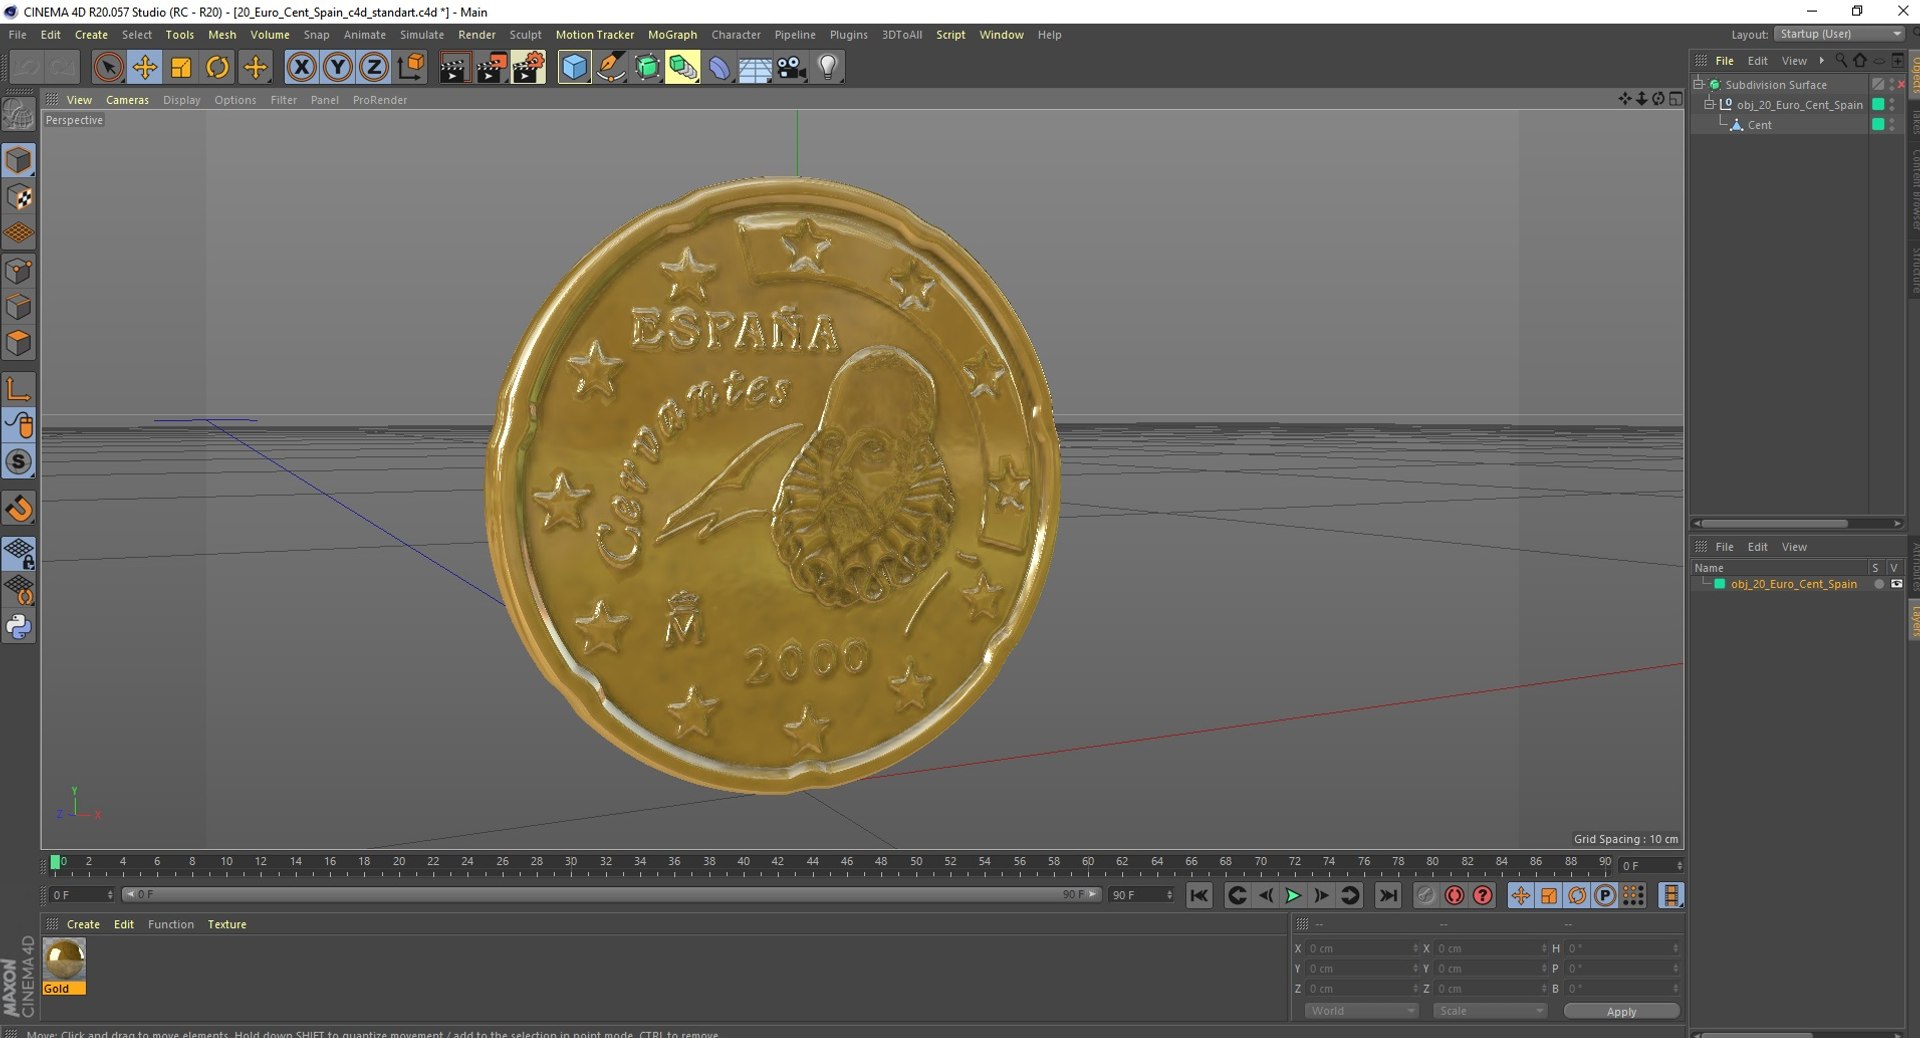1920x1038 pixels.
Task: Open the Python icon in left toolbar
Action: tap(19, 627)
